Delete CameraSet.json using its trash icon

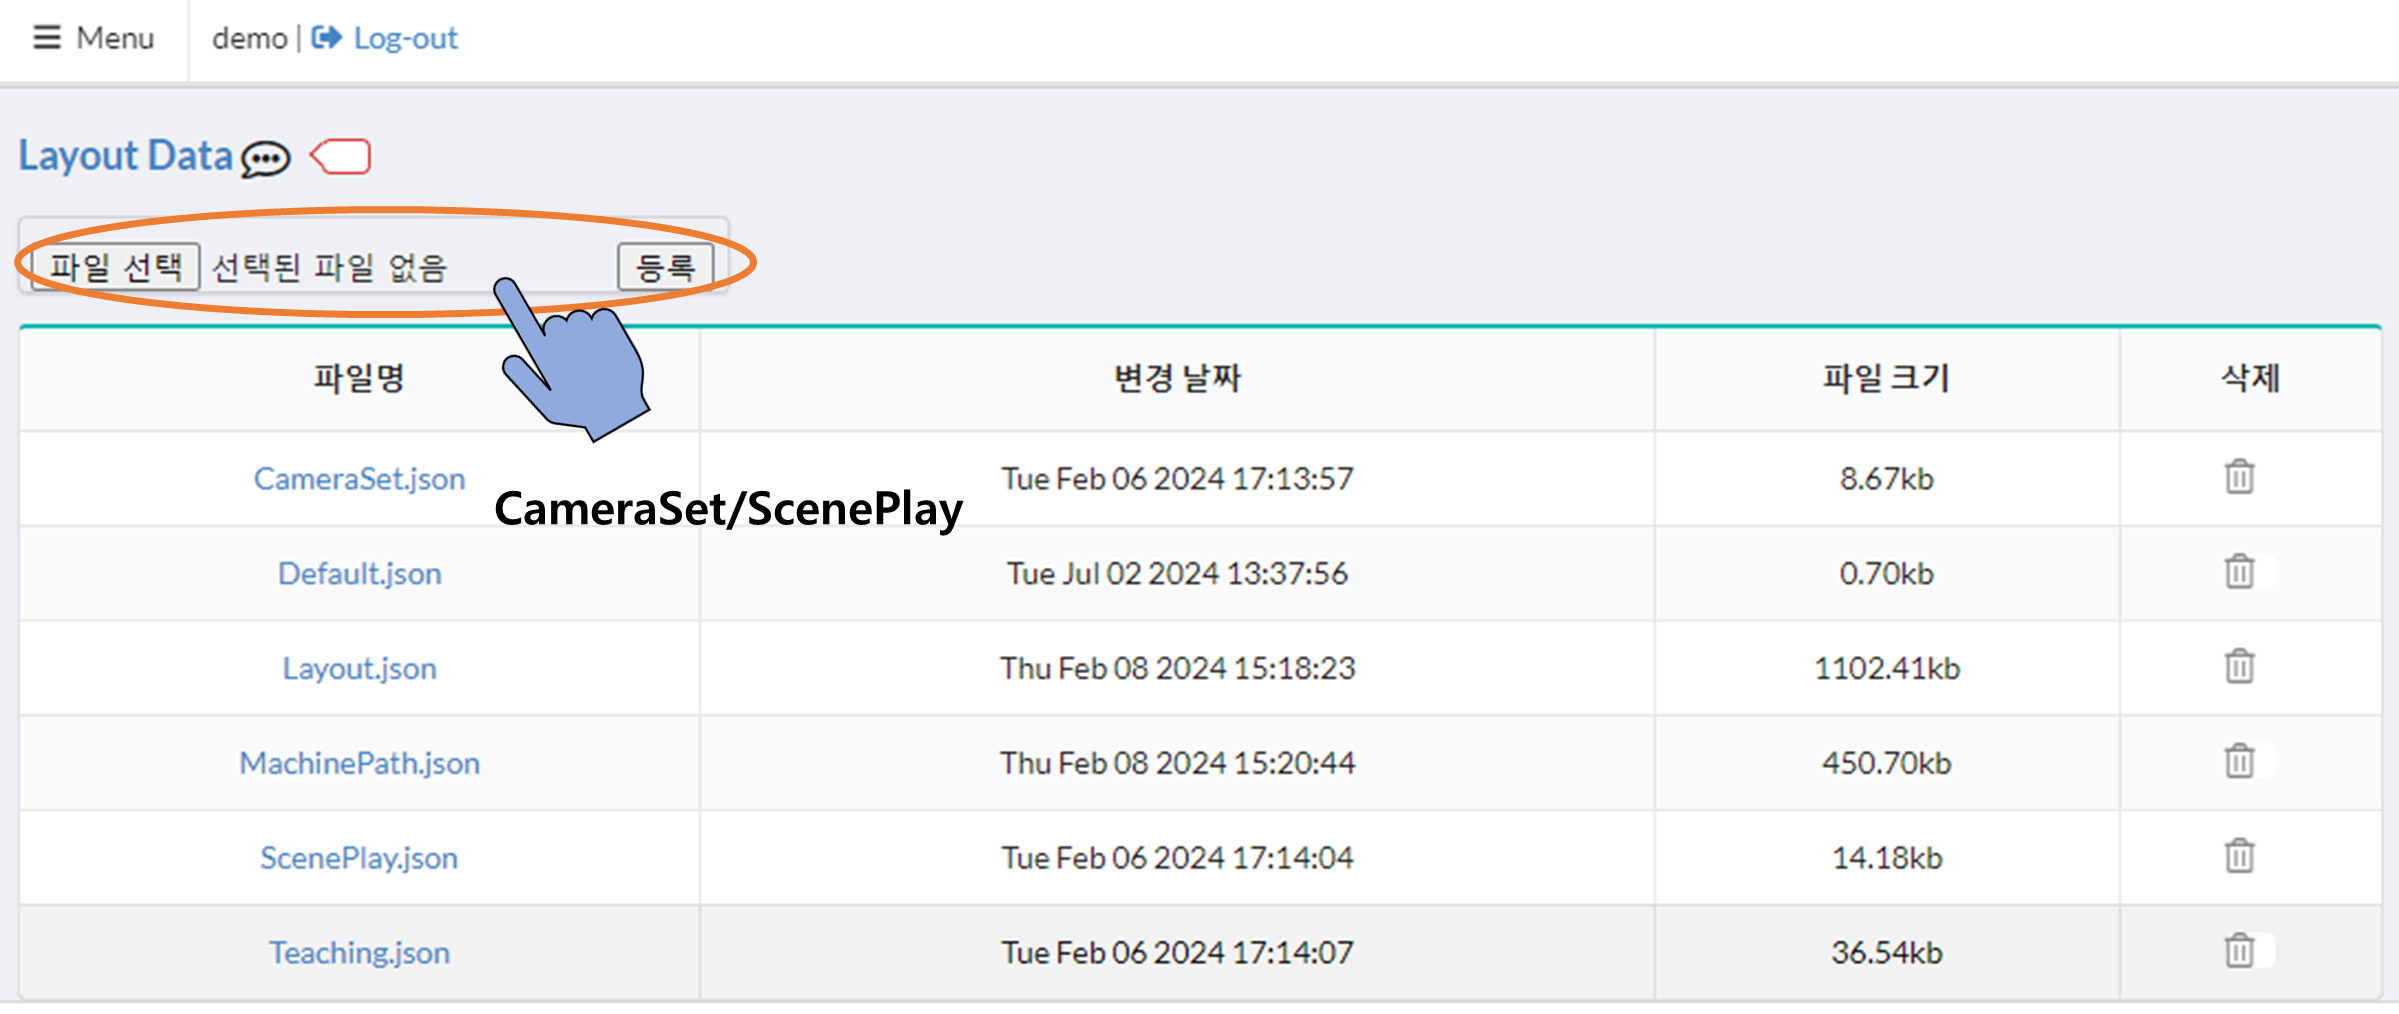coord(2239,477)
